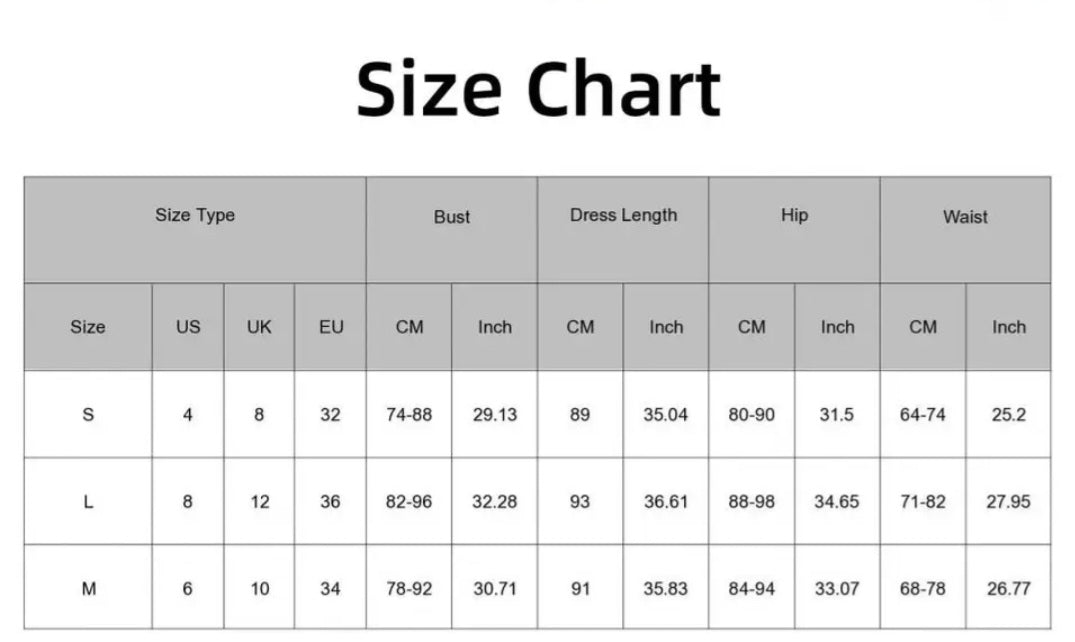
Task: Click the US sub-header cell
Action: click(x=188, y=326)
